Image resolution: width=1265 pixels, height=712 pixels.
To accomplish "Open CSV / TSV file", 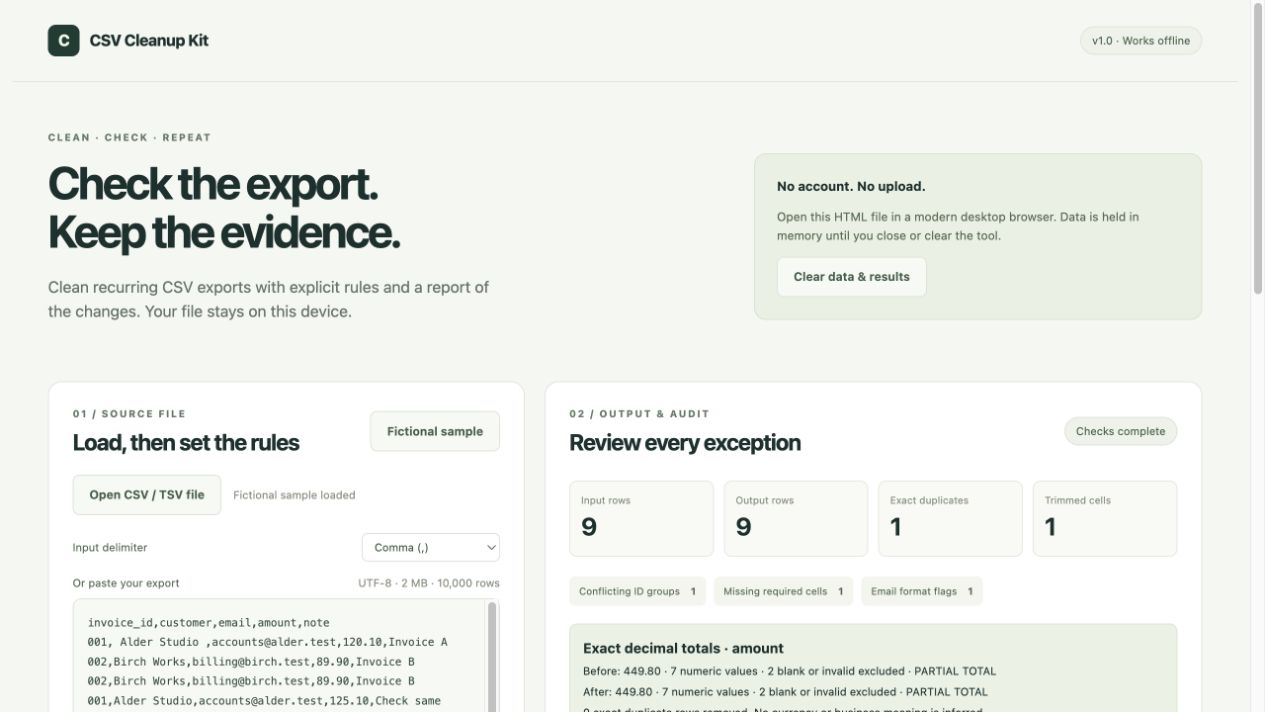I will (147, 495).
